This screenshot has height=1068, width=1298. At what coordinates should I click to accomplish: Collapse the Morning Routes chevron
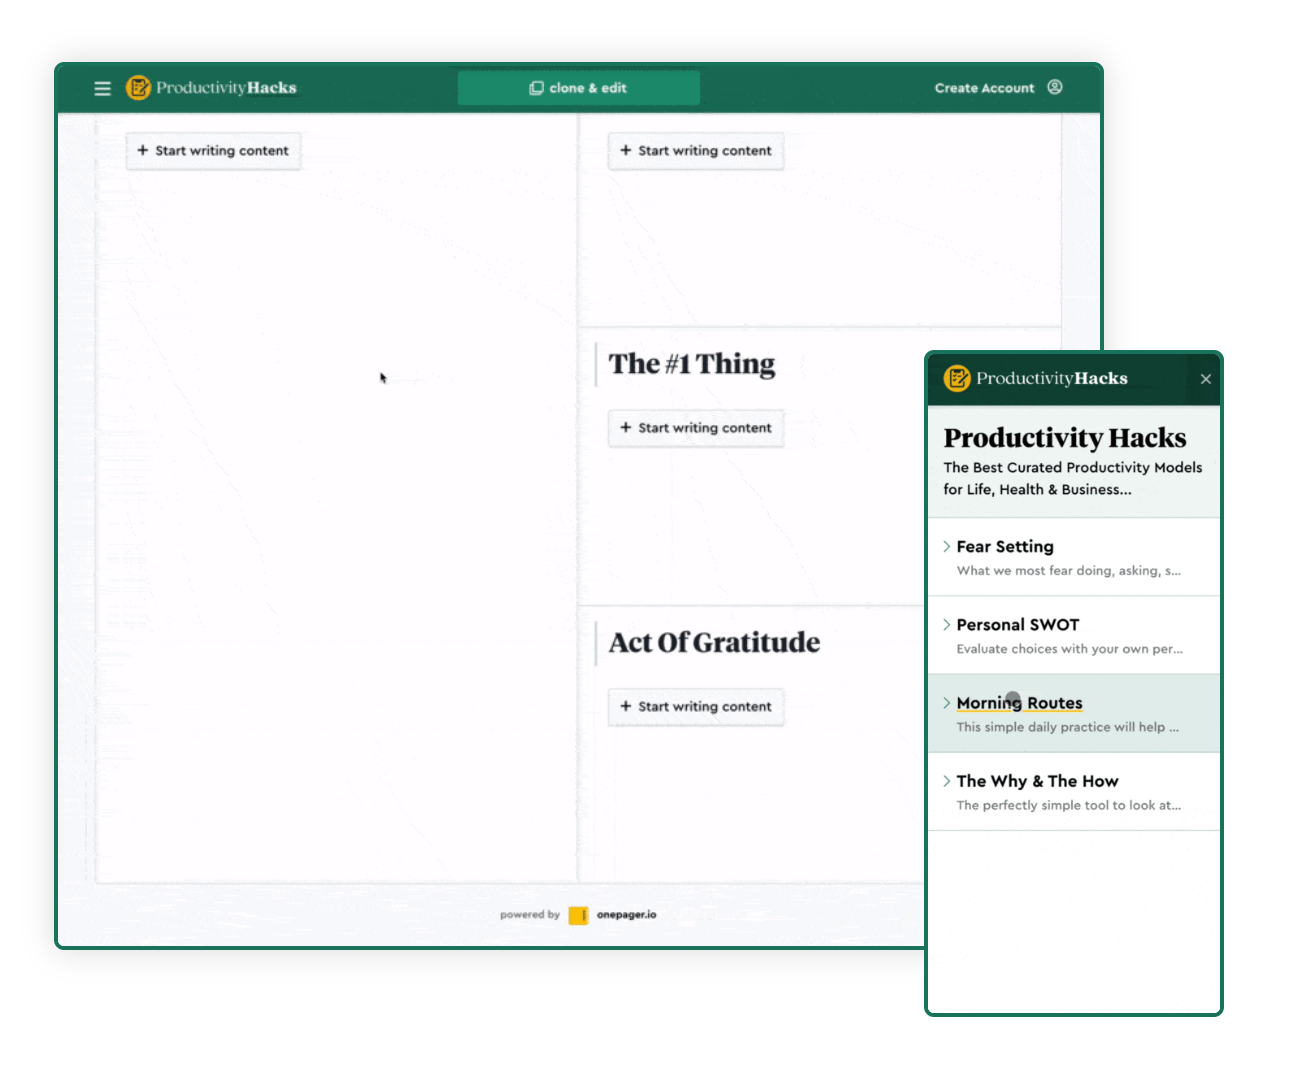pos(946,703)
